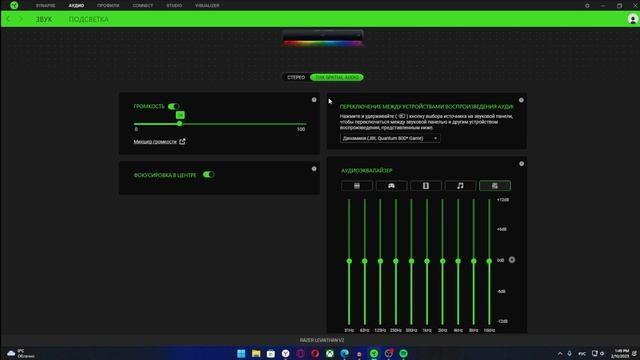Open the CONNECT tab
This screenshot has width=640, height=360.
143,6
